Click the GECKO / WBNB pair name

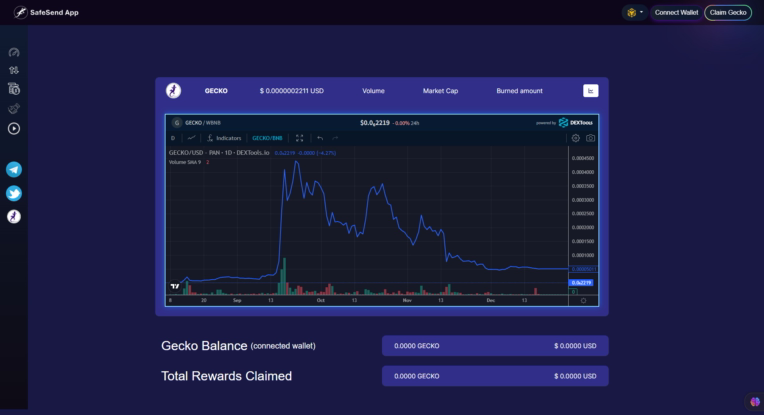pyautogui.click(x=203, y=123)
